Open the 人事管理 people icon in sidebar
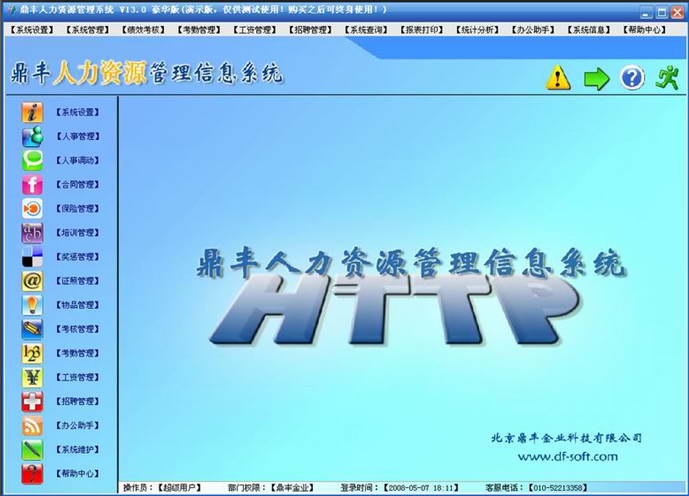689x496 pixels. (33, 136)
